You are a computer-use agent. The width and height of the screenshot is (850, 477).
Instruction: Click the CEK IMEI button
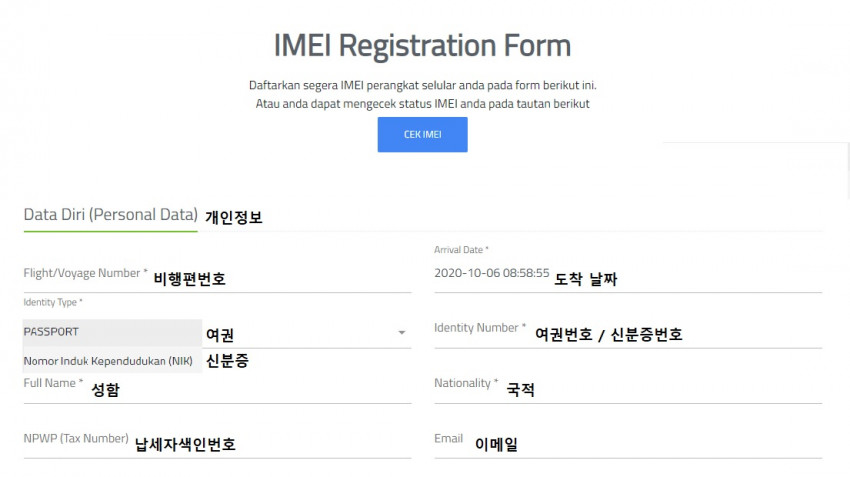tap(422, 135)
